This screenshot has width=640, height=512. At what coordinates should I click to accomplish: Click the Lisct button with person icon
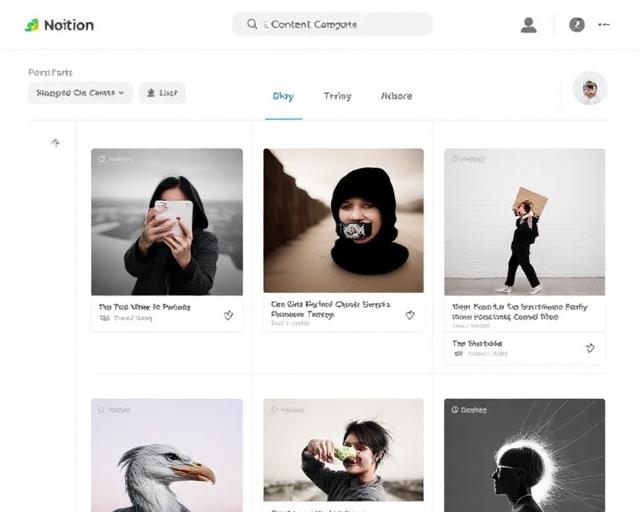point(162,93)
